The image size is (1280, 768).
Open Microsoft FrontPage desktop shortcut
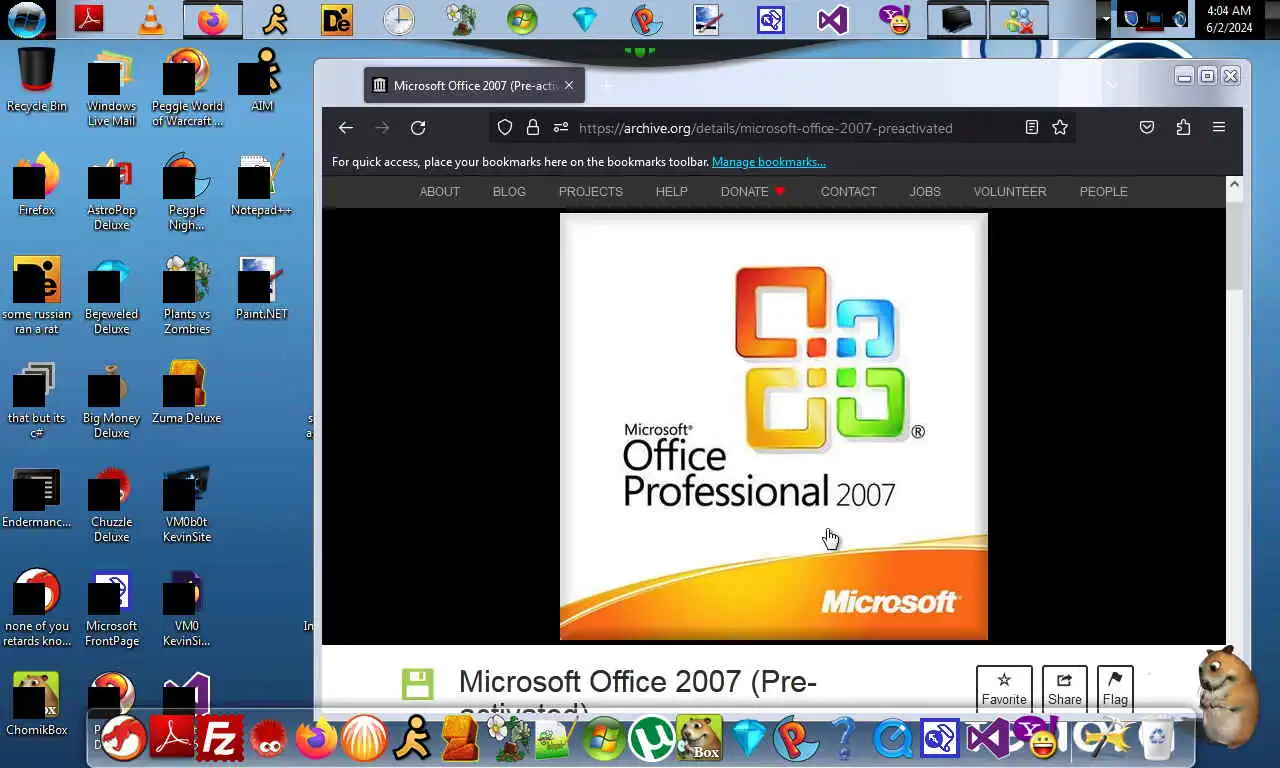pyautogui.click(x=111, y=609)
